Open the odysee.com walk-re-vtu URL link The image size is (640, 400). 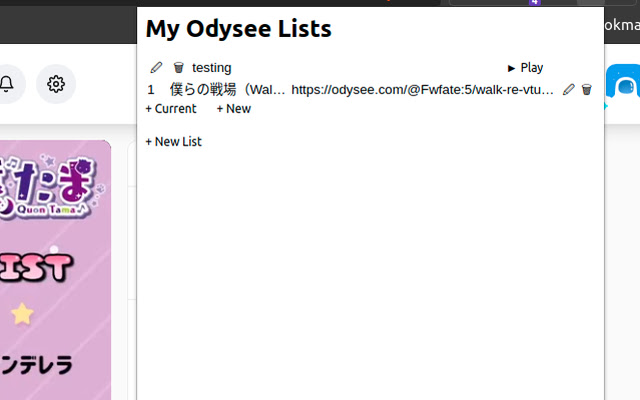tap(422, 89)
